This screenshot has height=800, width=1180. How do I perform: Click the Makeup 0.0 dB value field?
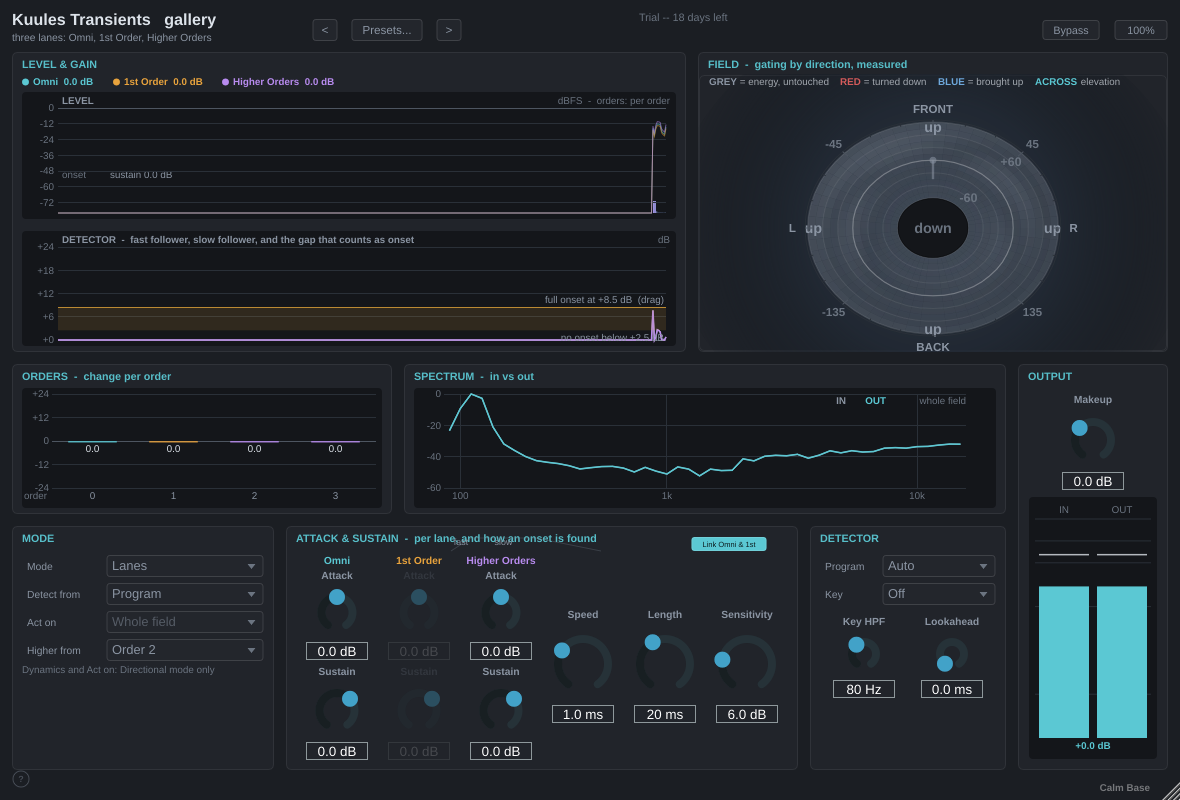tap(1093, 481)
